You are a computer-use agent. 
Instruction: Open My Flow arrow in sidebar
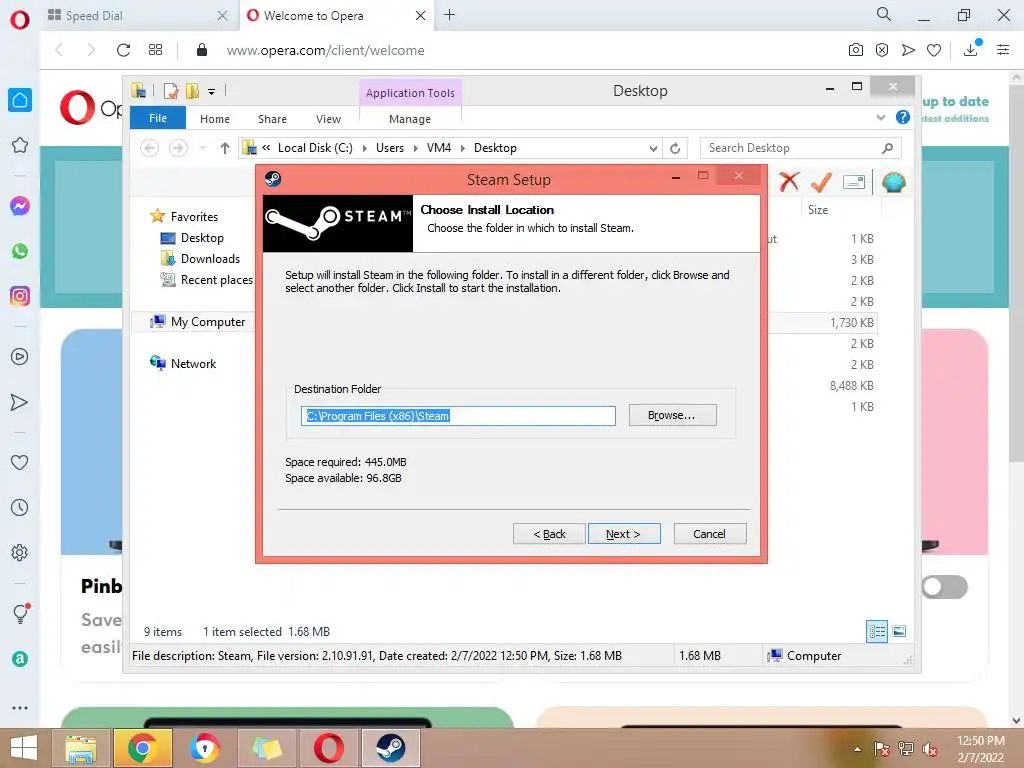[x=20, y=402]
